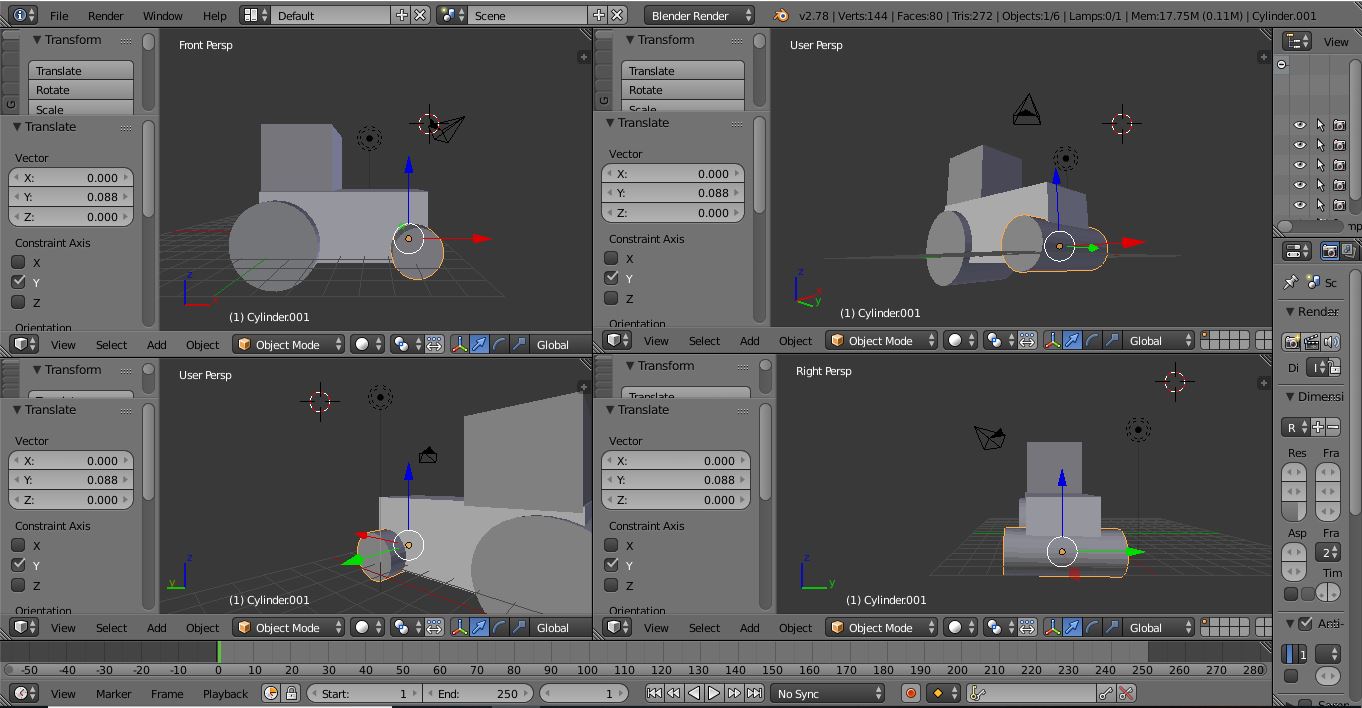Viewport: 1362px width, 708px height.
Task: Open the Blender Render engine dropdown
Action: pyautogui.click(x=699, y=15)
